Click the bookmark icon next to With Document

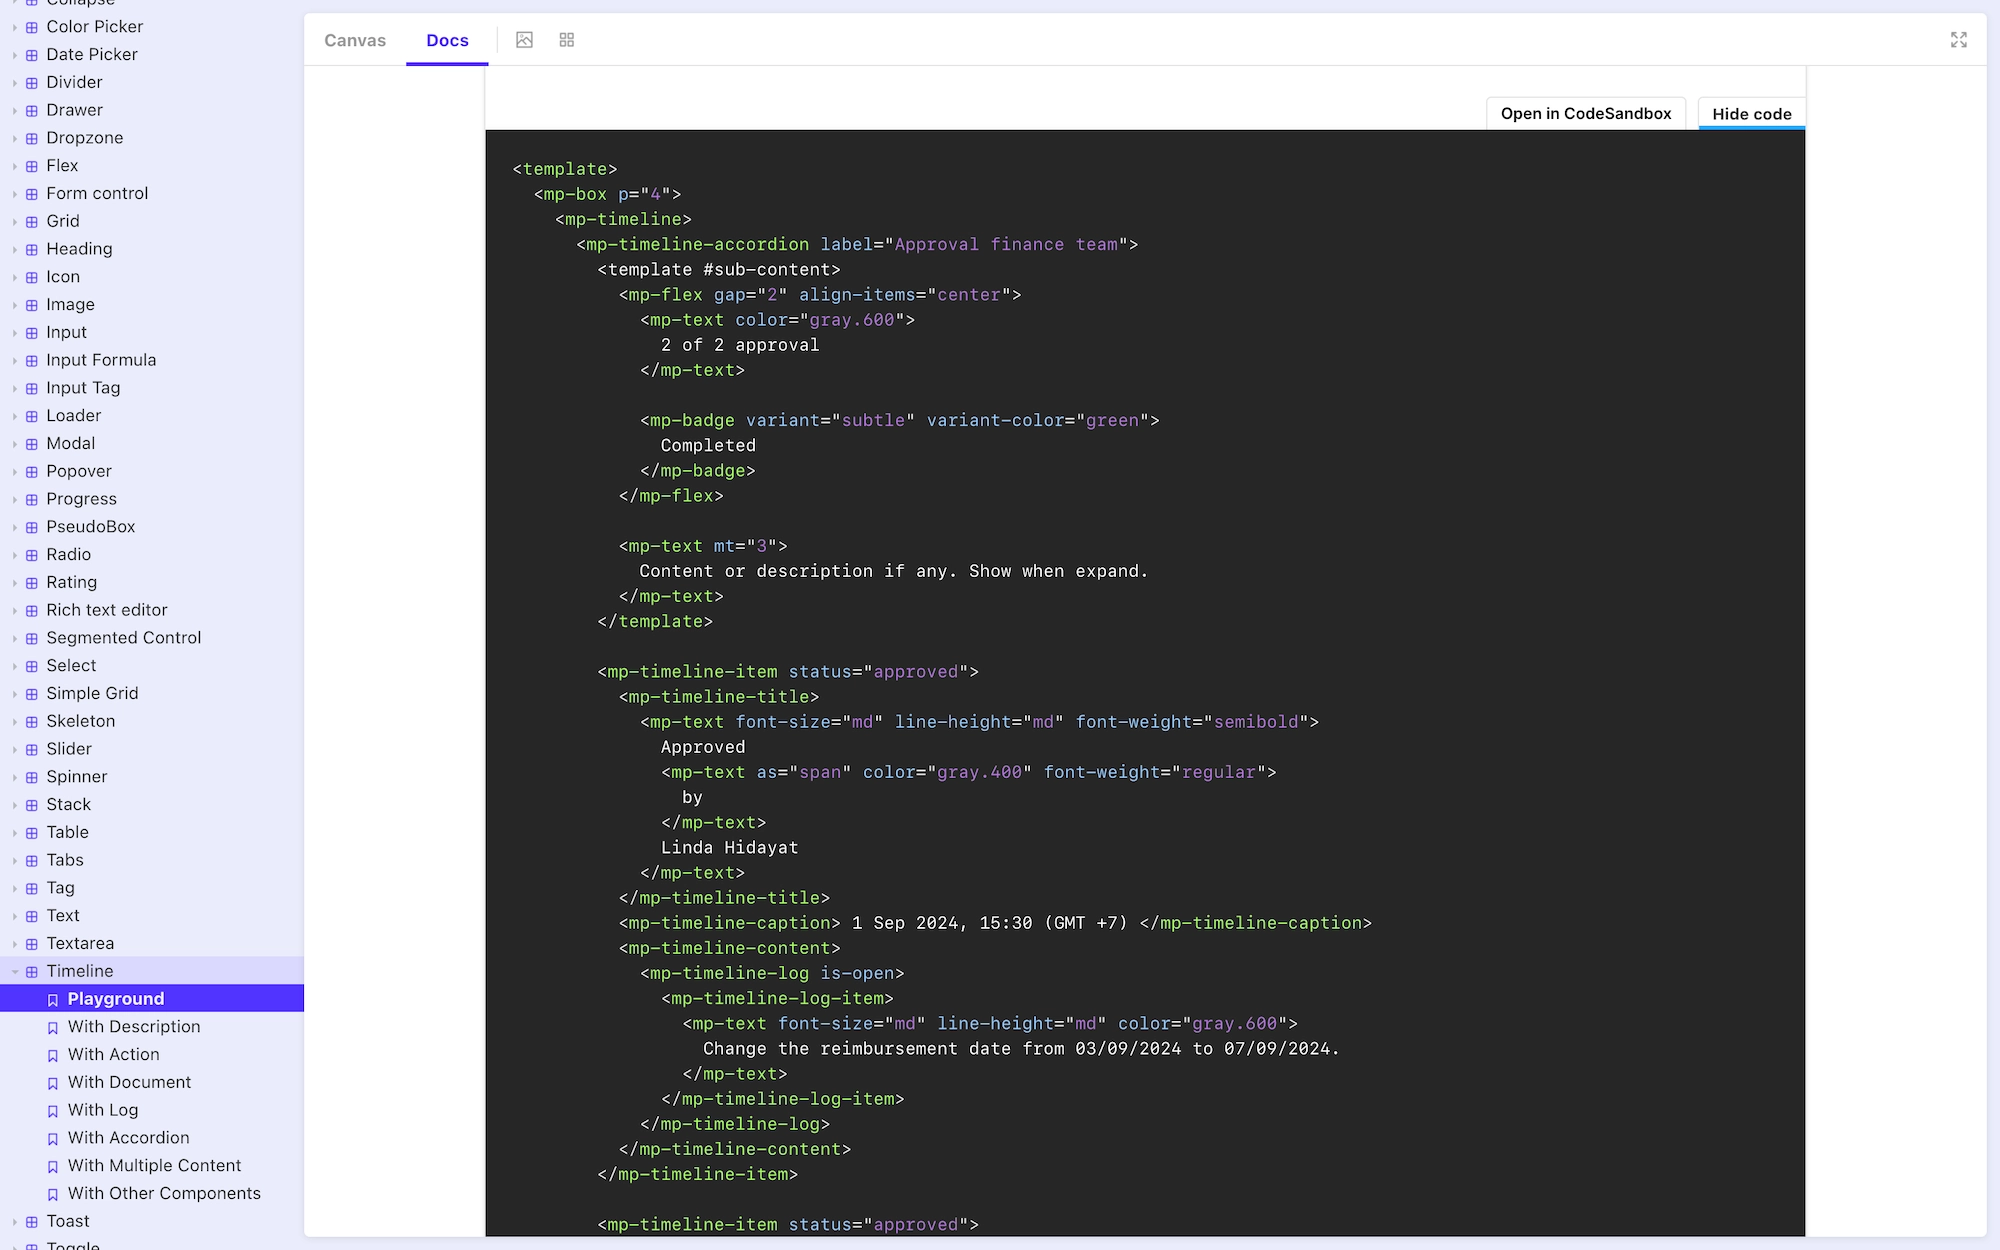[x=53, y=1083]
